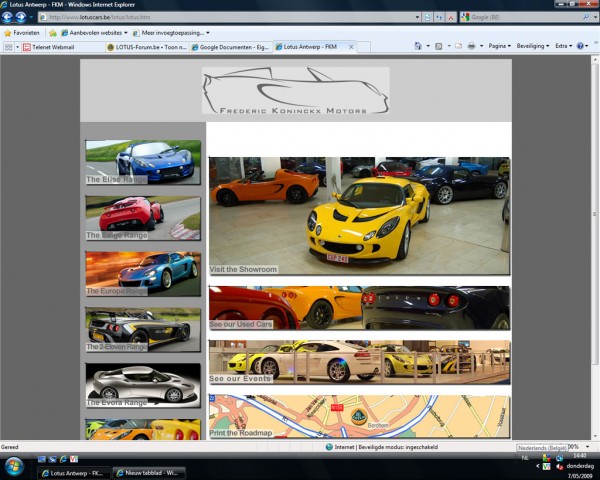Add page to favorites bar star icon
Screen dimensions: 600x480
click(53, 33)
